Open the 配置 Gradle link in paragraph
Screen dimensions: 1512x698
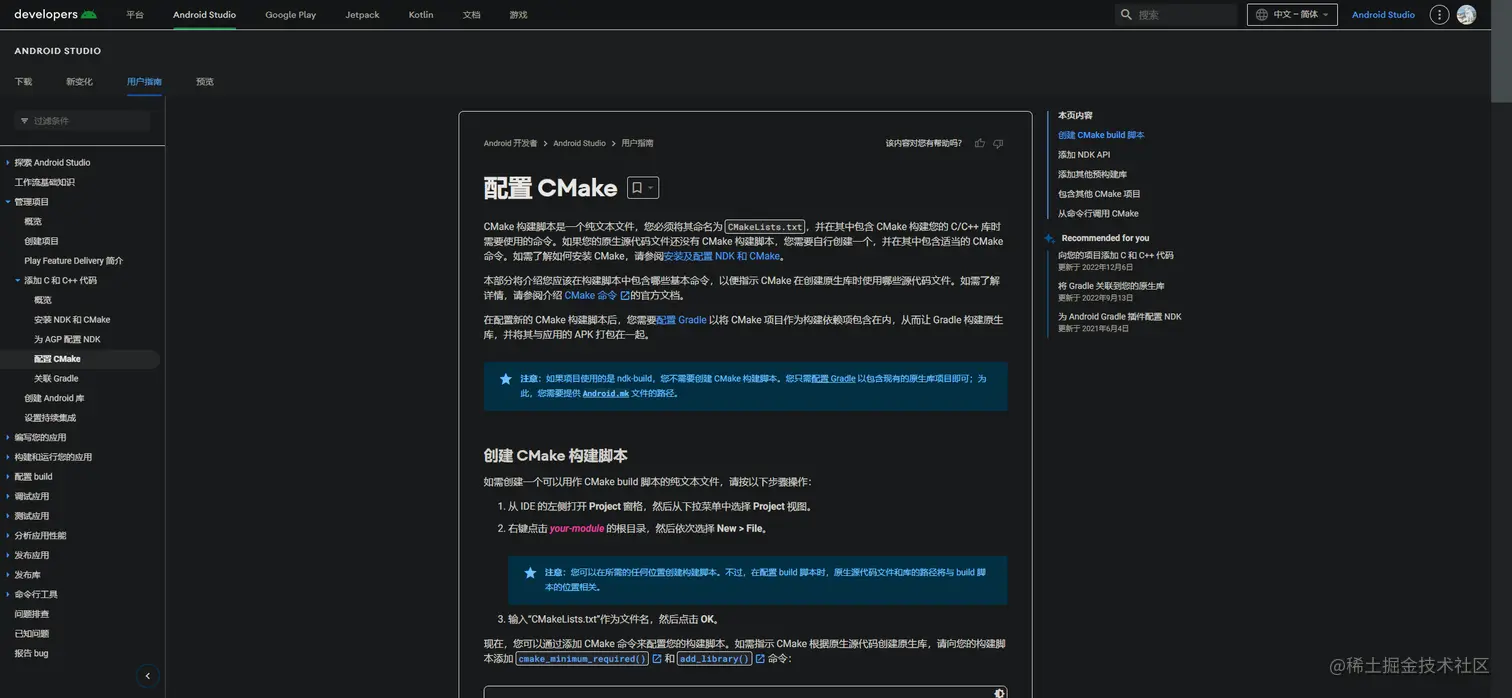681,320
